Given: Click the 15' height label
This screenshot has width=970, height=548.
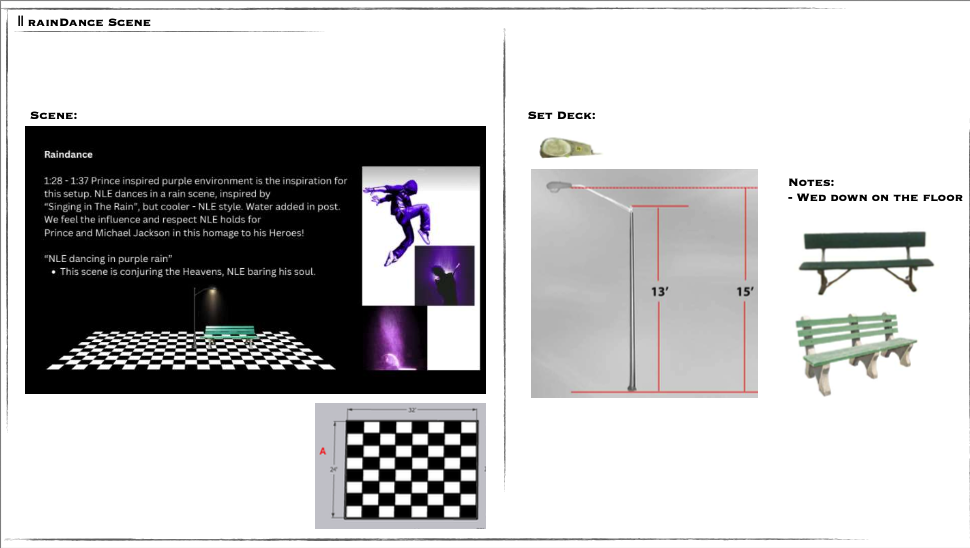Looking at the screenshot, I should click(x=745, y=291).
